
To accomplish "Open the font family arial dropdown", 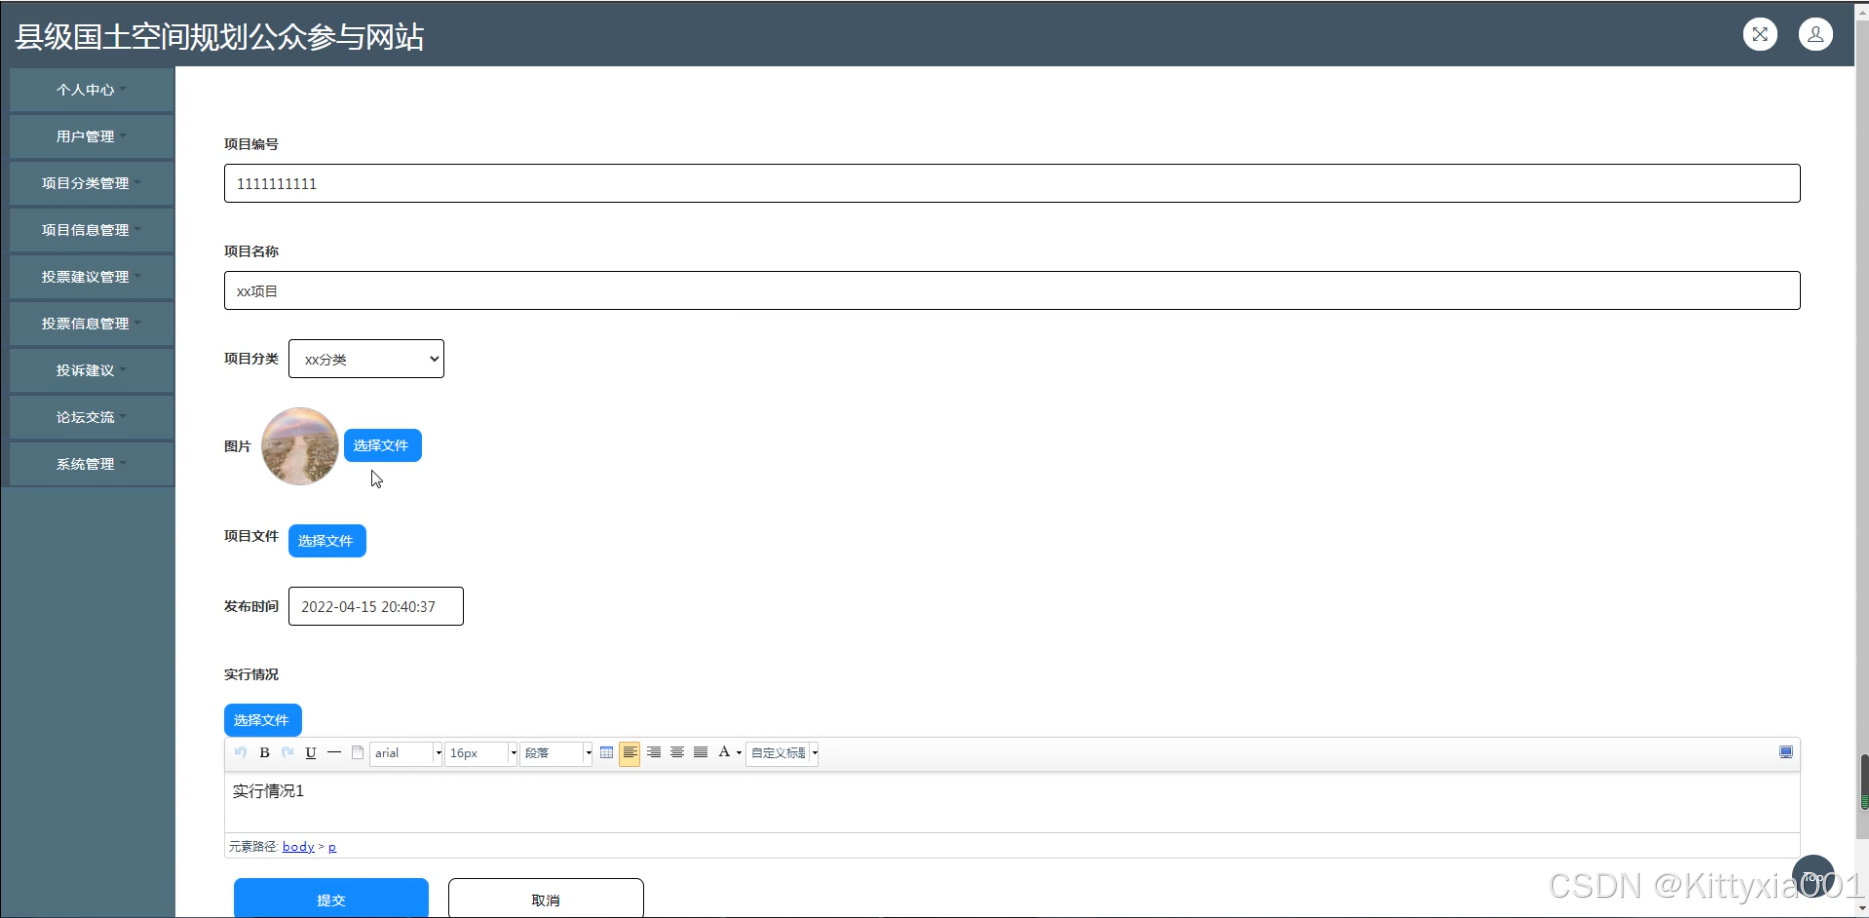I will [x=406, y=753].
